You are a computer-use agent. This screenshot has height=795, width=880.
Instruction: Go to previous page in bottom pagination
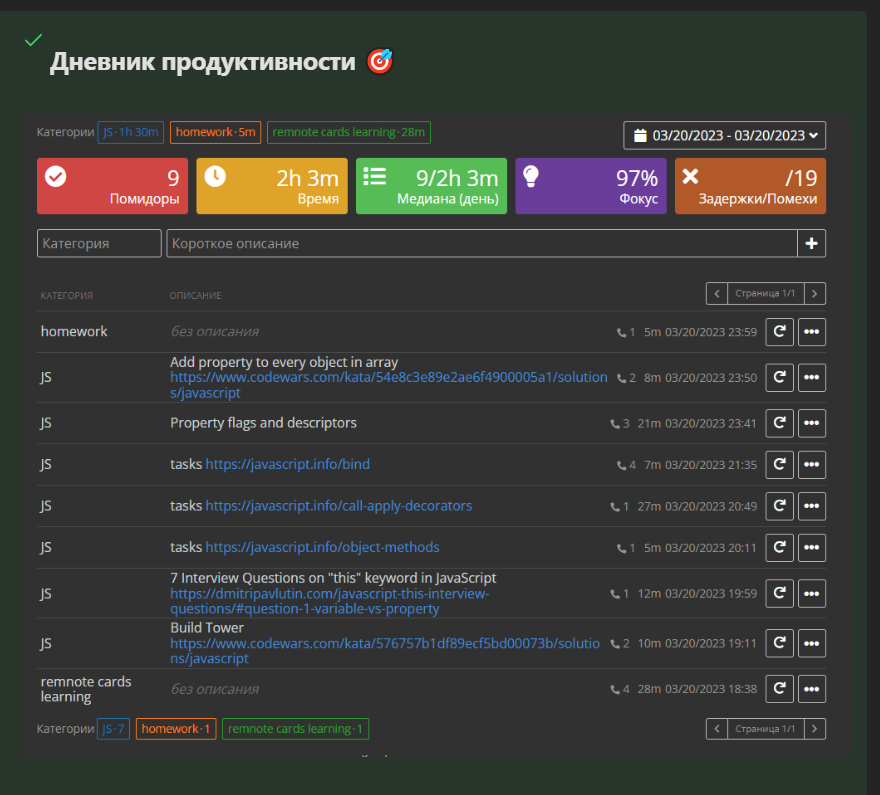[x=716, y=729]
